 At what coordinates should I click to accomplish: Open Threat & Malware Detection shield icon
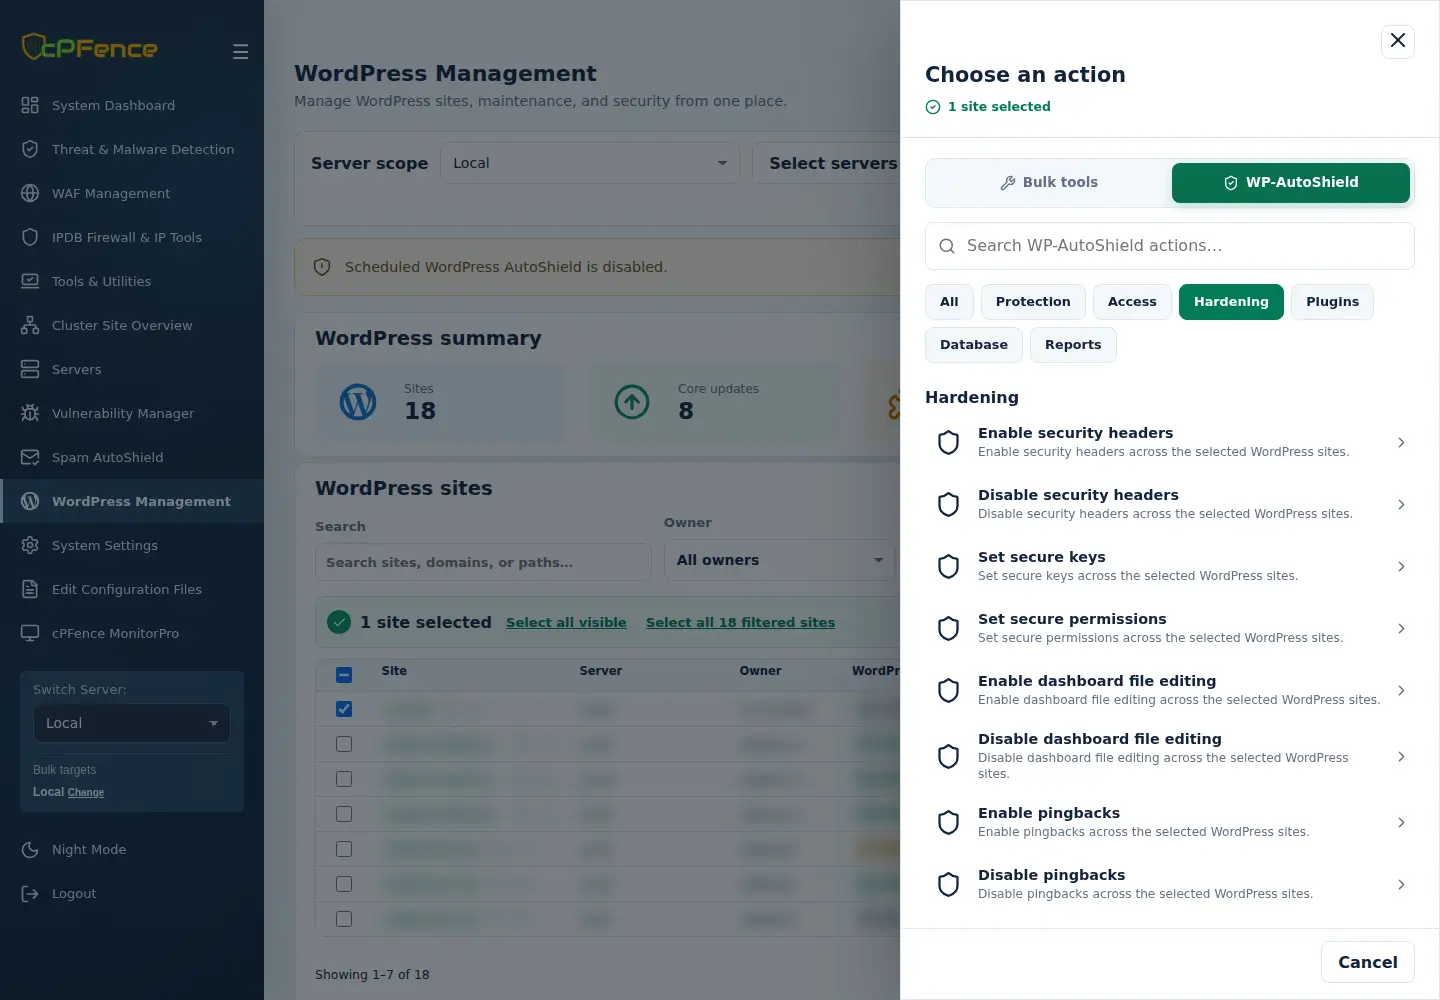[x=30, y=149]
